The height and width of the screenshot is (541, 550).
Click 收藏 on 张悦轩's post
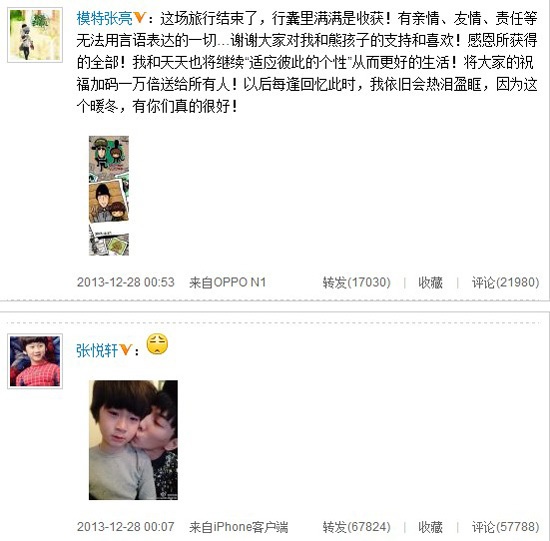tap(430, 527)
